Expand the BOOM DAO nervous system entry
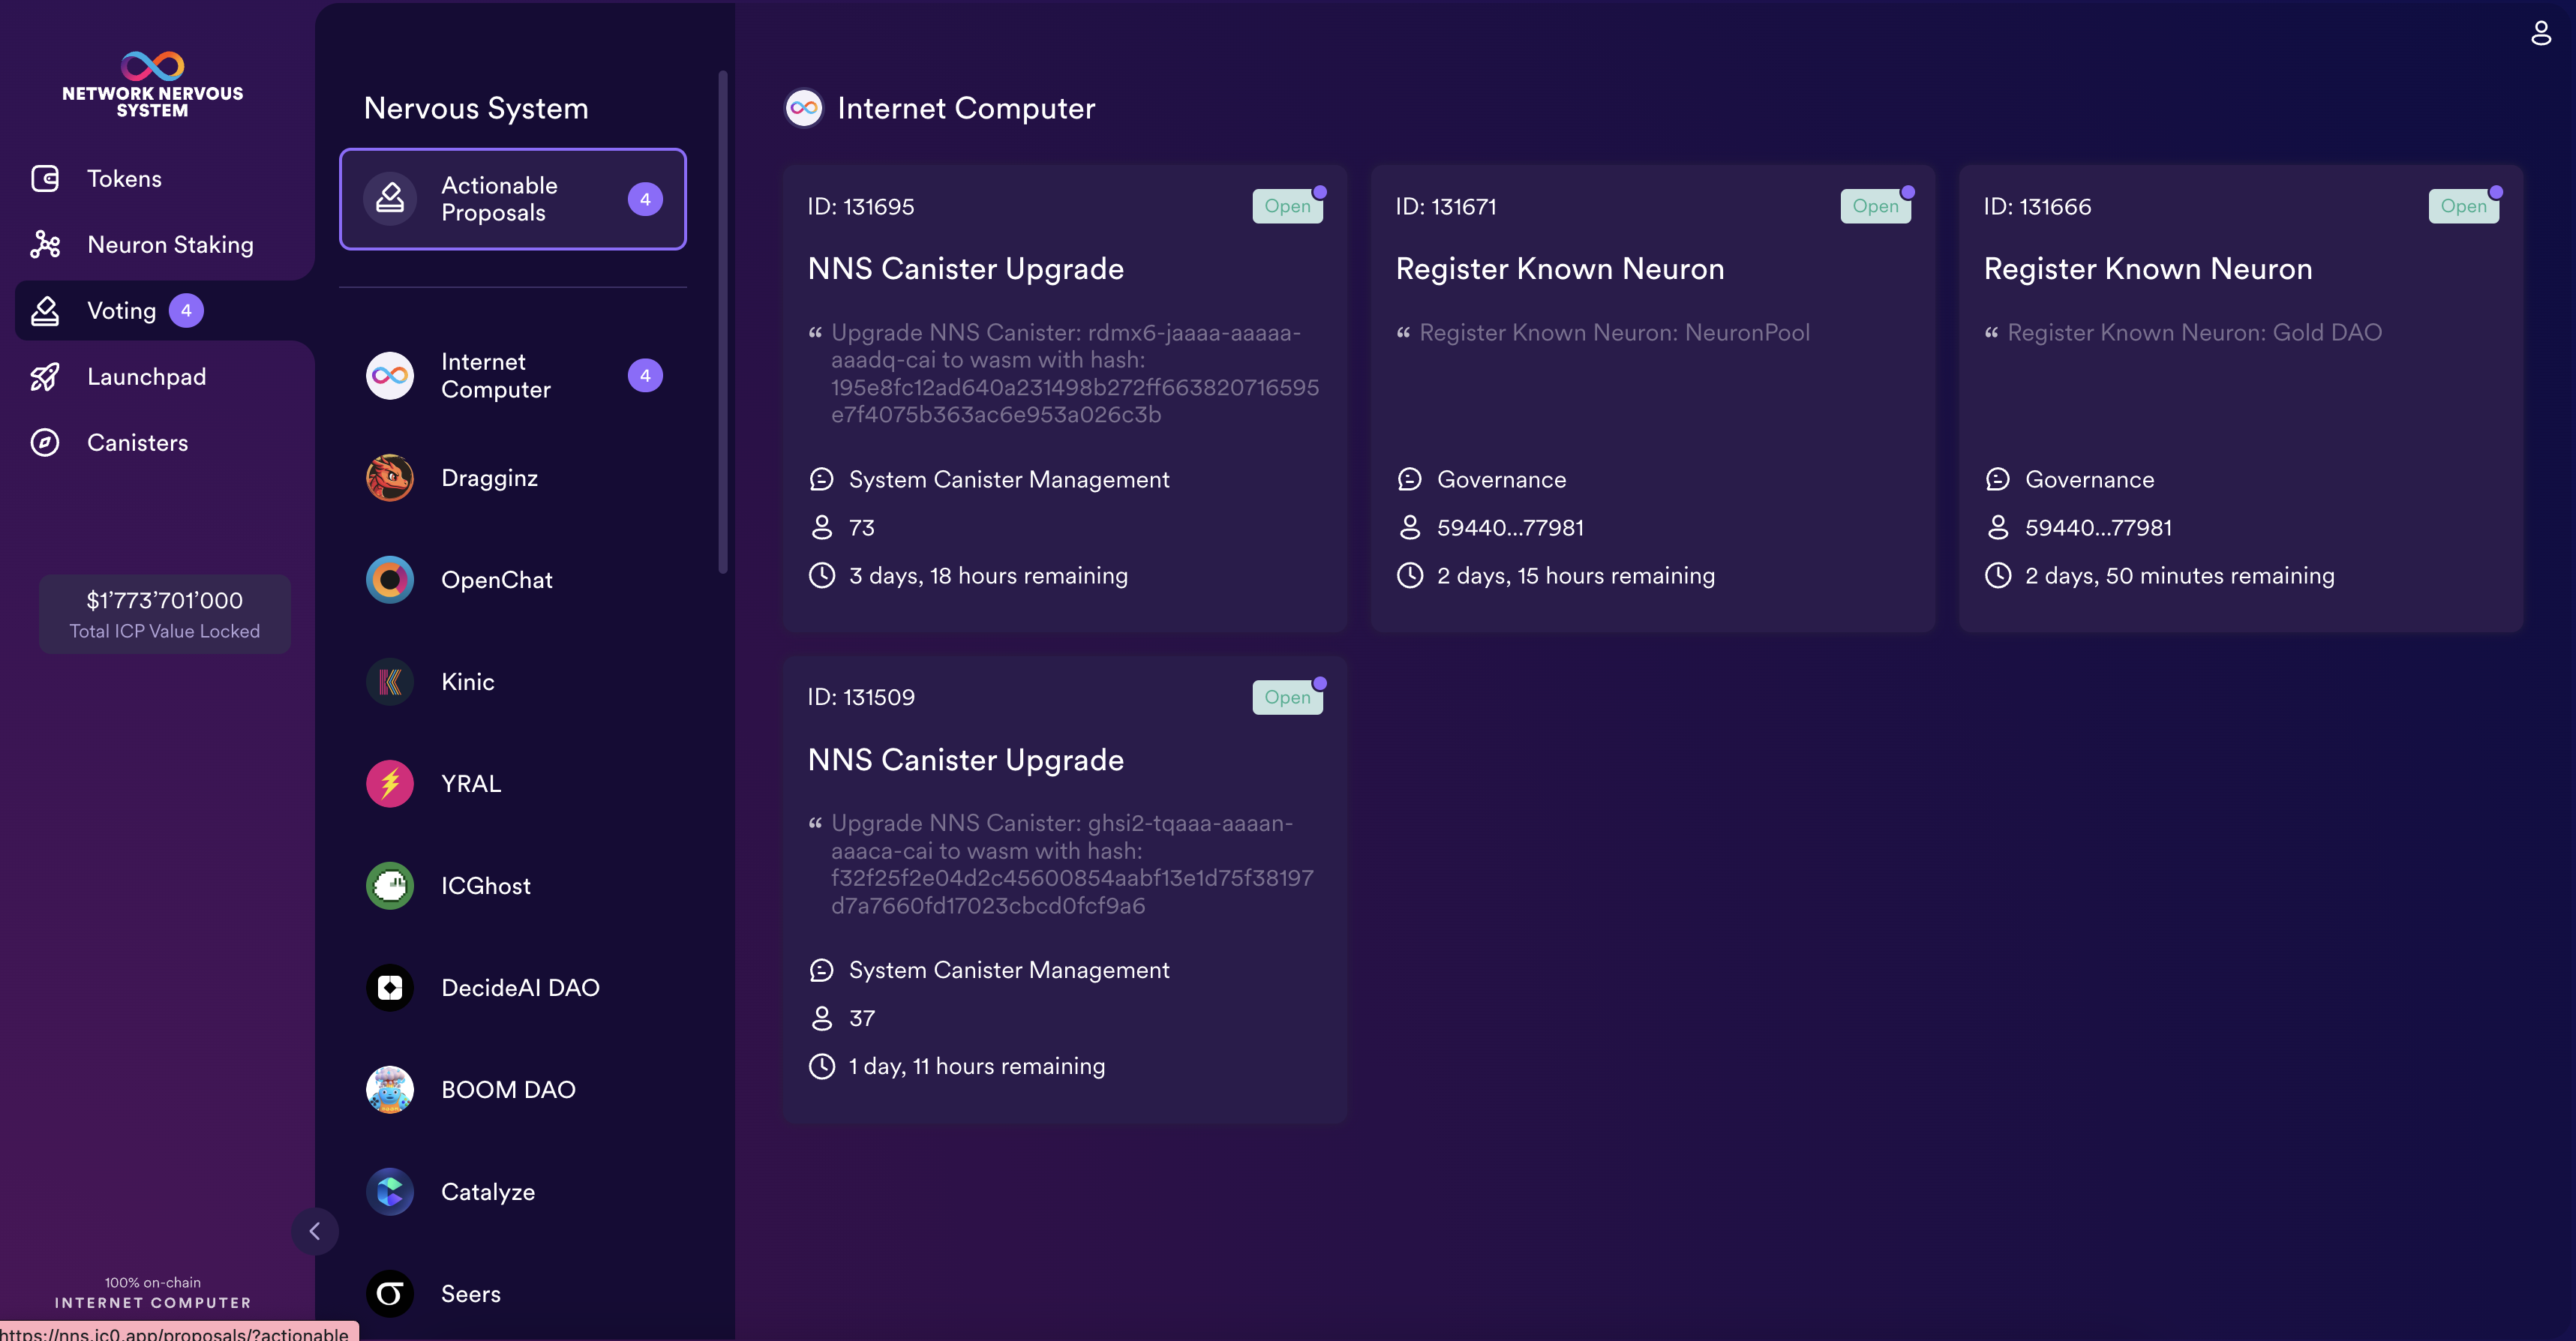The height and width of the screenshot is (1341, 2576). tap(511, 1089)
